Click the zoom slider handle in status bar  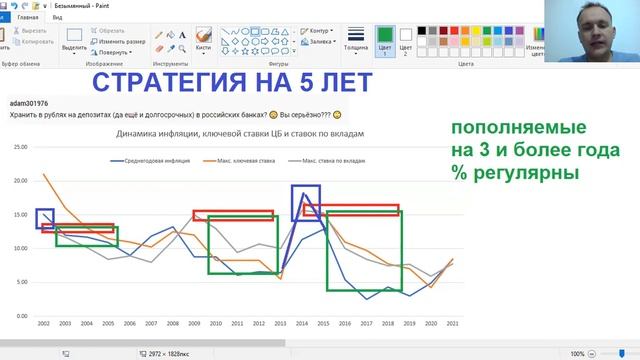coord(622,353)
